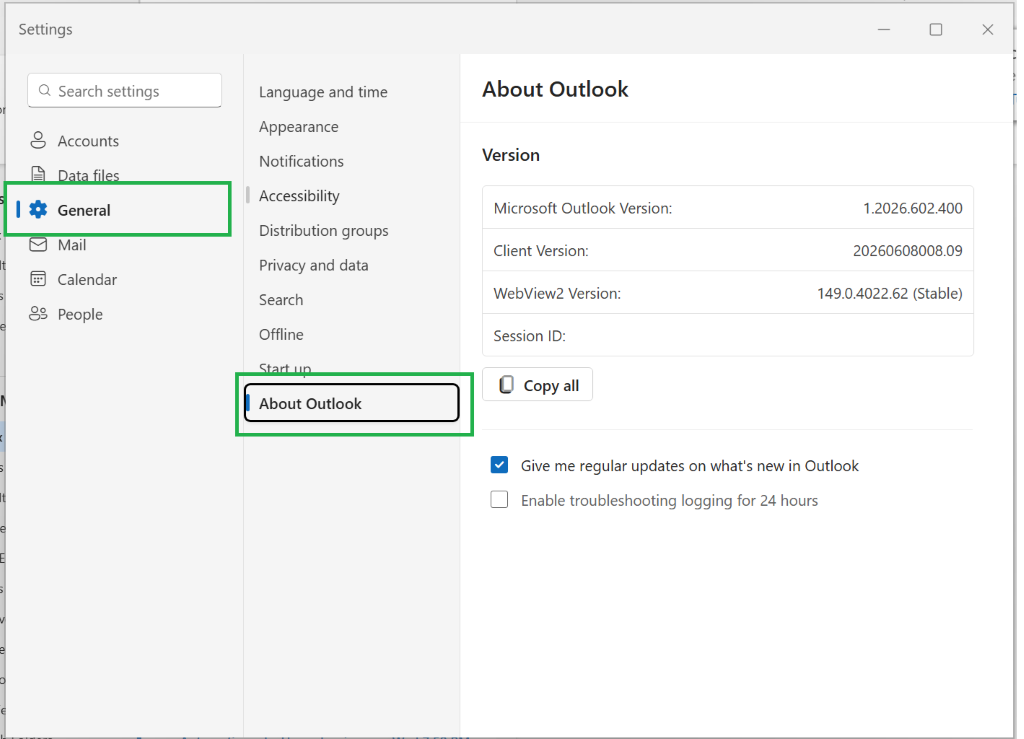
Task: Maximize the Settings window
Action: (936, 29)
